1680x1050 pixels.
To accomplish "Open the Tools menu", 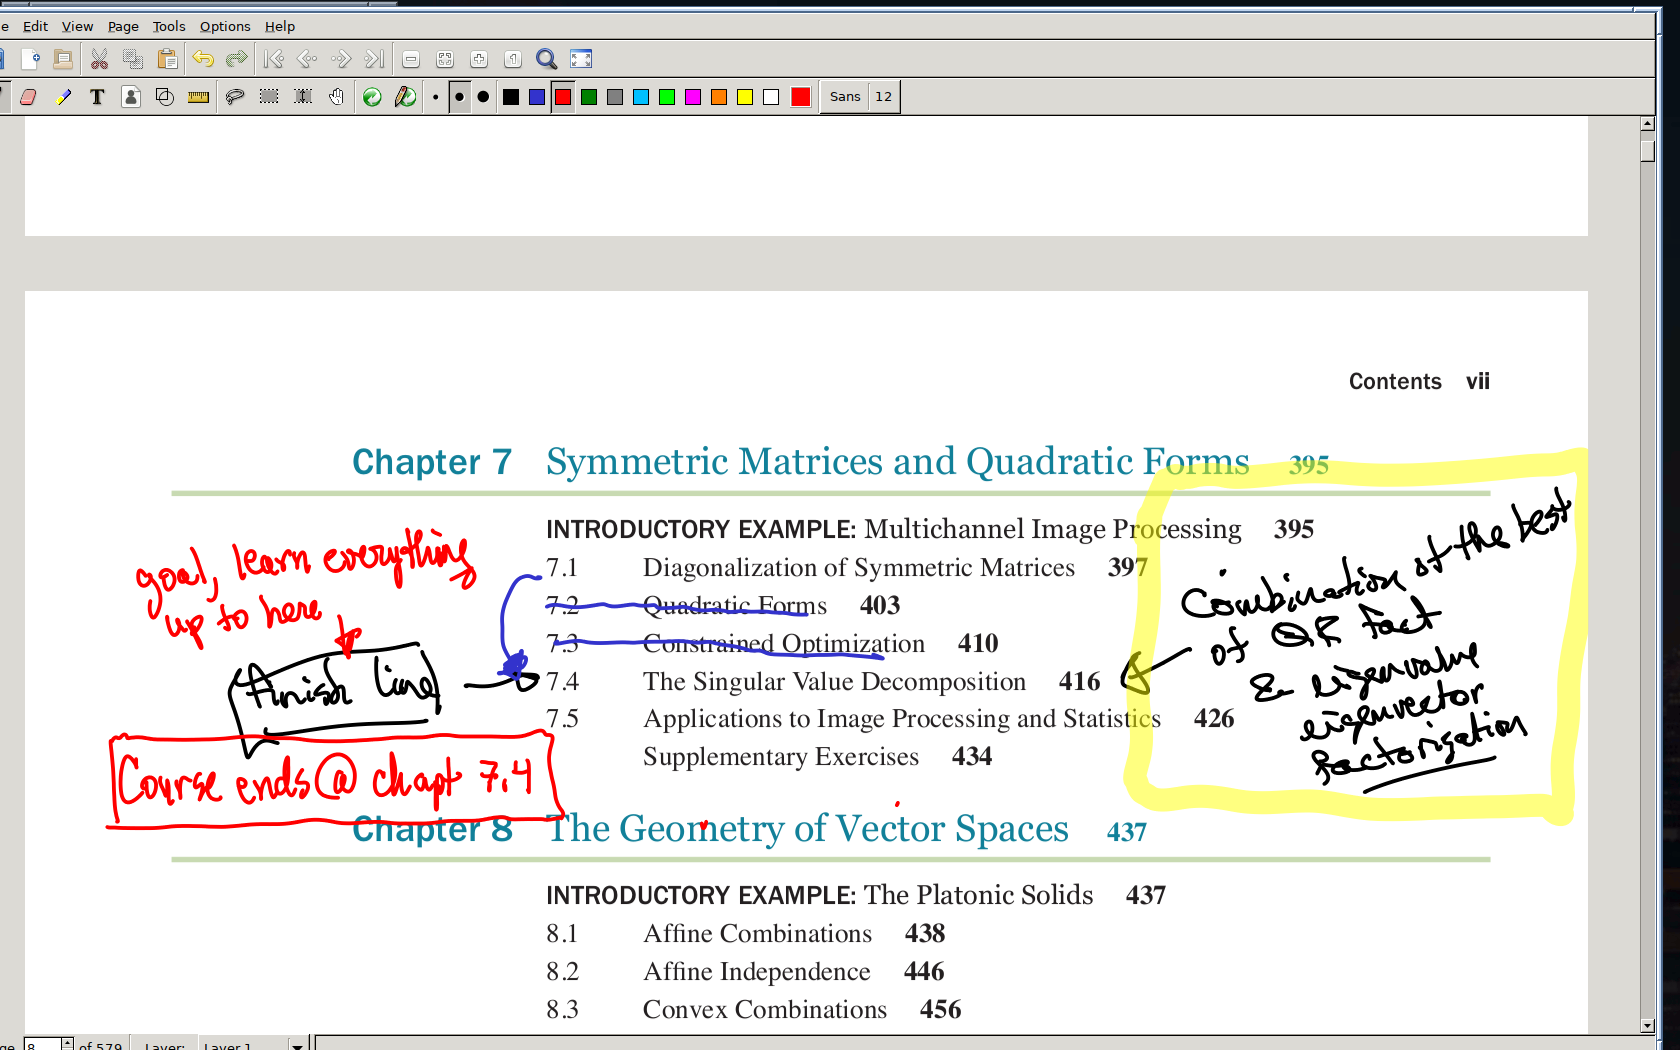I will [x=168, y=26].
